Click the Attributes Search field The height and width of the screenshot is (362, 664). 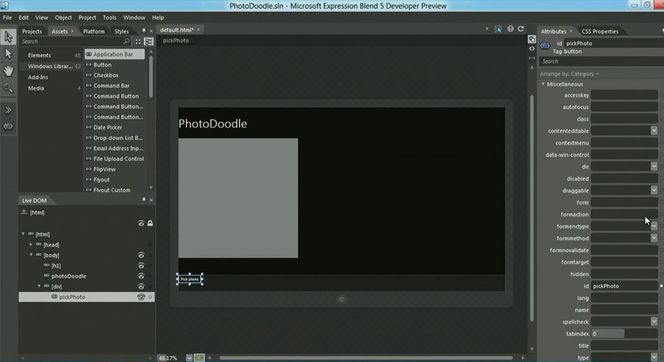[601, 61]
